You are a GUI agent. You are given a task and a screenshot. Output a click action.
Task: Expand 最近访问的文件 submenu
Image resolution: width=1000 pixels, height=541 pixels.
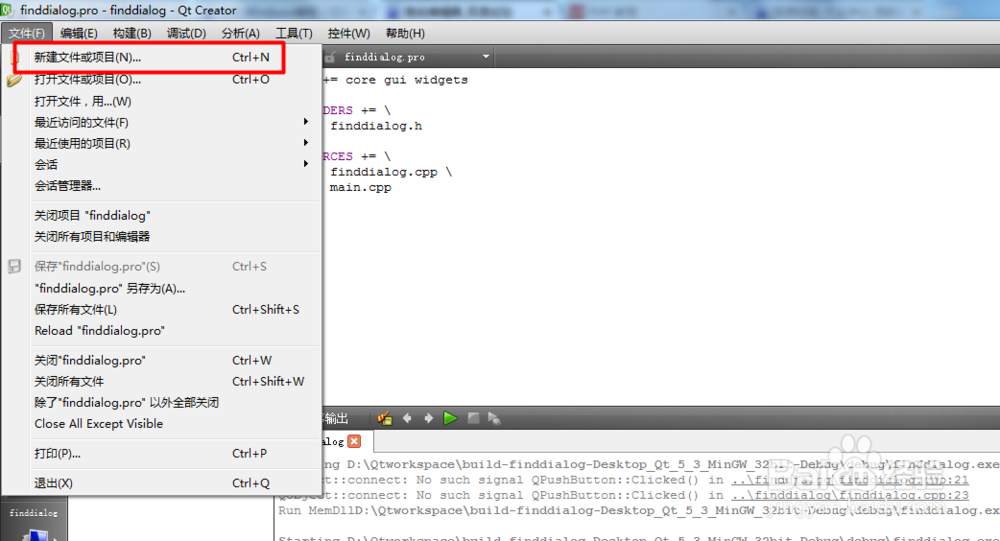click(x=306, y=122)
